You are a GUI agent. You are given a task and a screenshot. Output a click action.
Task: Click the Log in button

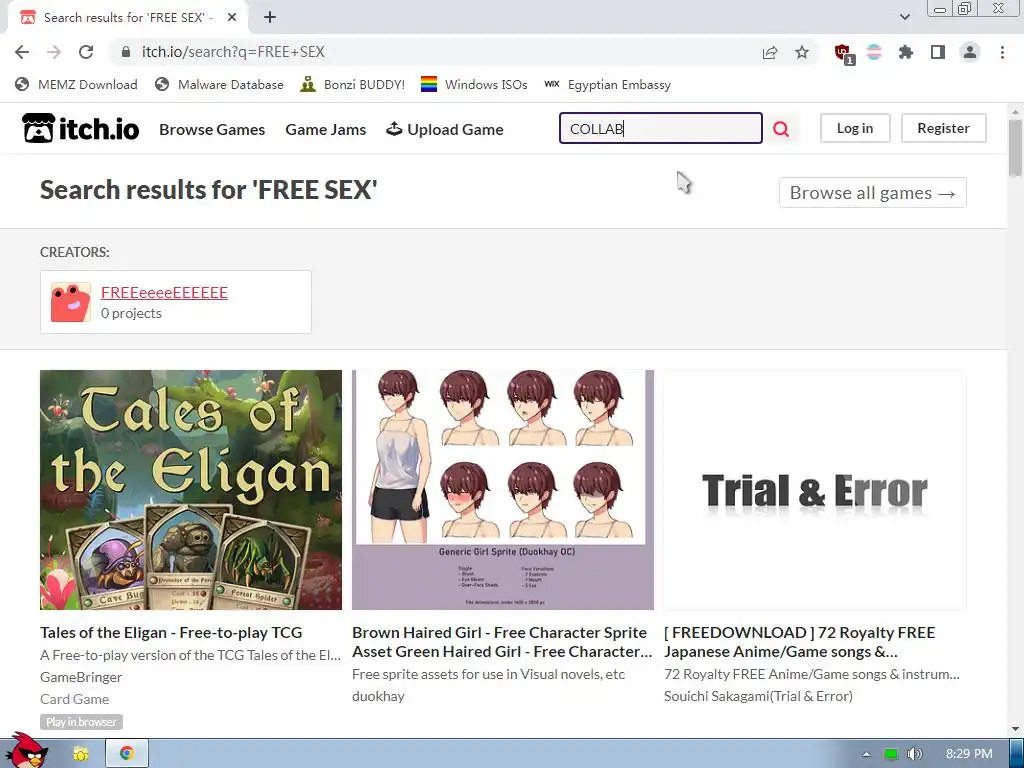coord(855,128)
